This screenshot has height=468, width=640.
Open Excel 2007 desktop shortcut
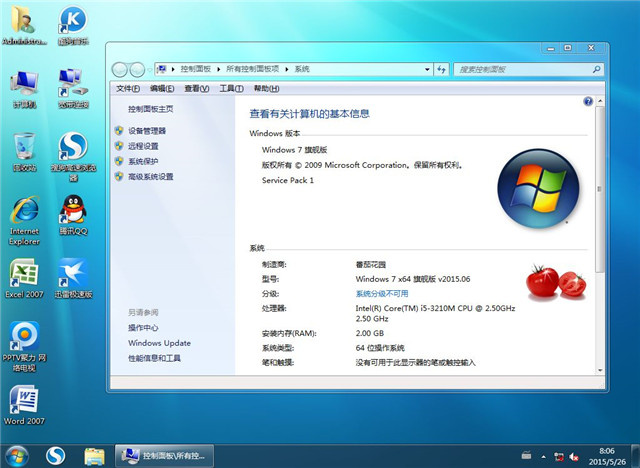coord(24,279)
